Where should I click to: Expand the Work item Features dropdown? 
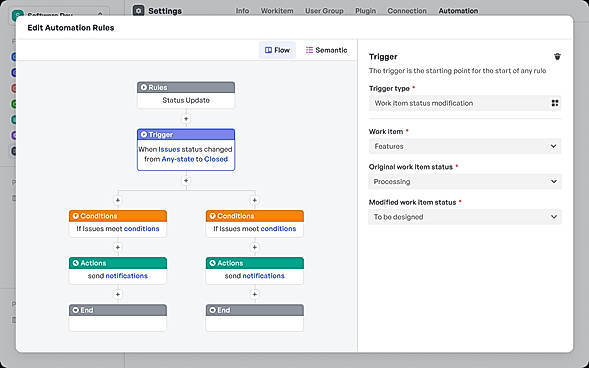click(465, 146)
